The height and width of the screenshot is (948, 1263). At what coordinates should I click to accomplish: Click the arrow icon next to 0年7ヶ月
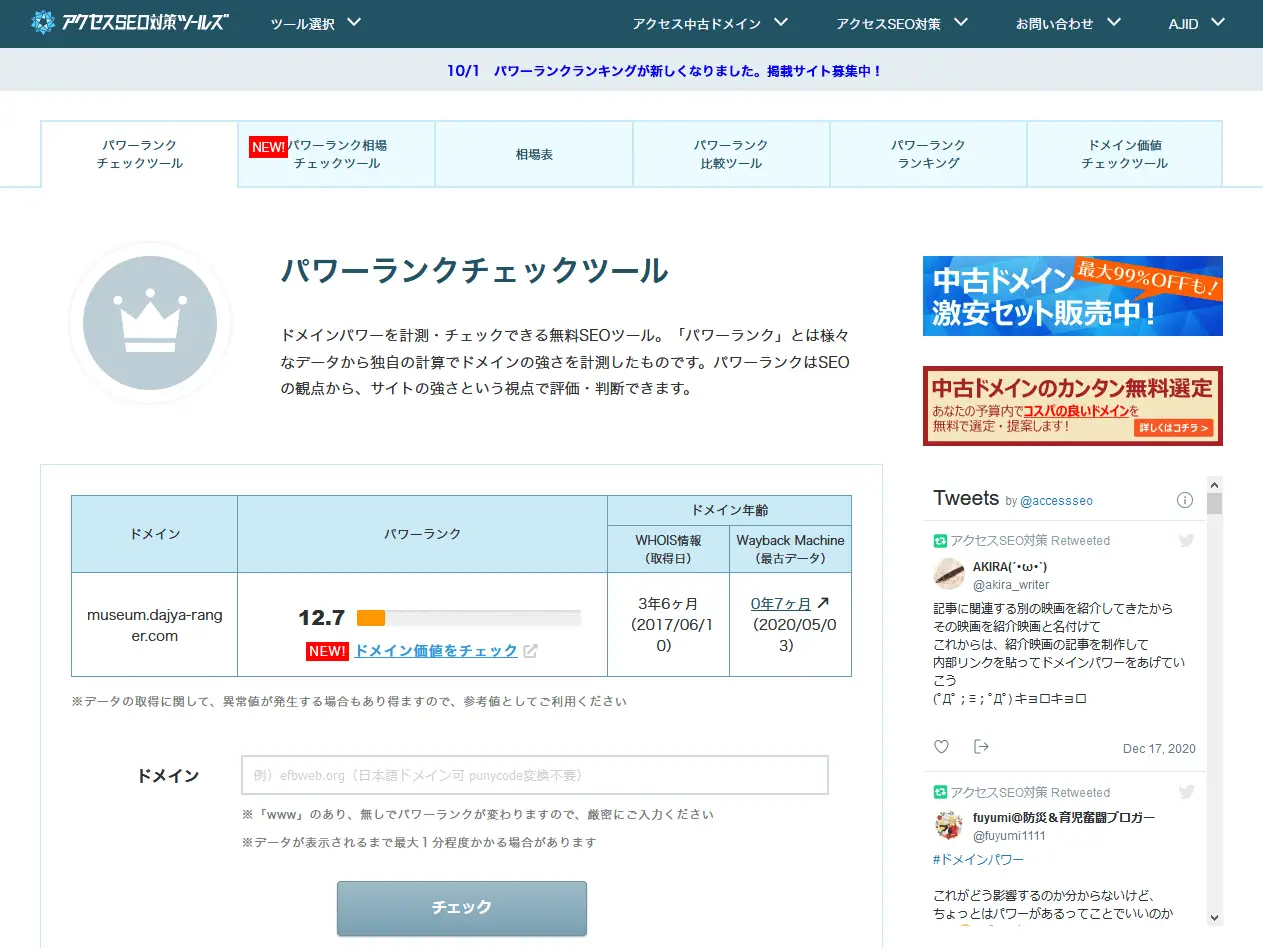tap(823, 603)
